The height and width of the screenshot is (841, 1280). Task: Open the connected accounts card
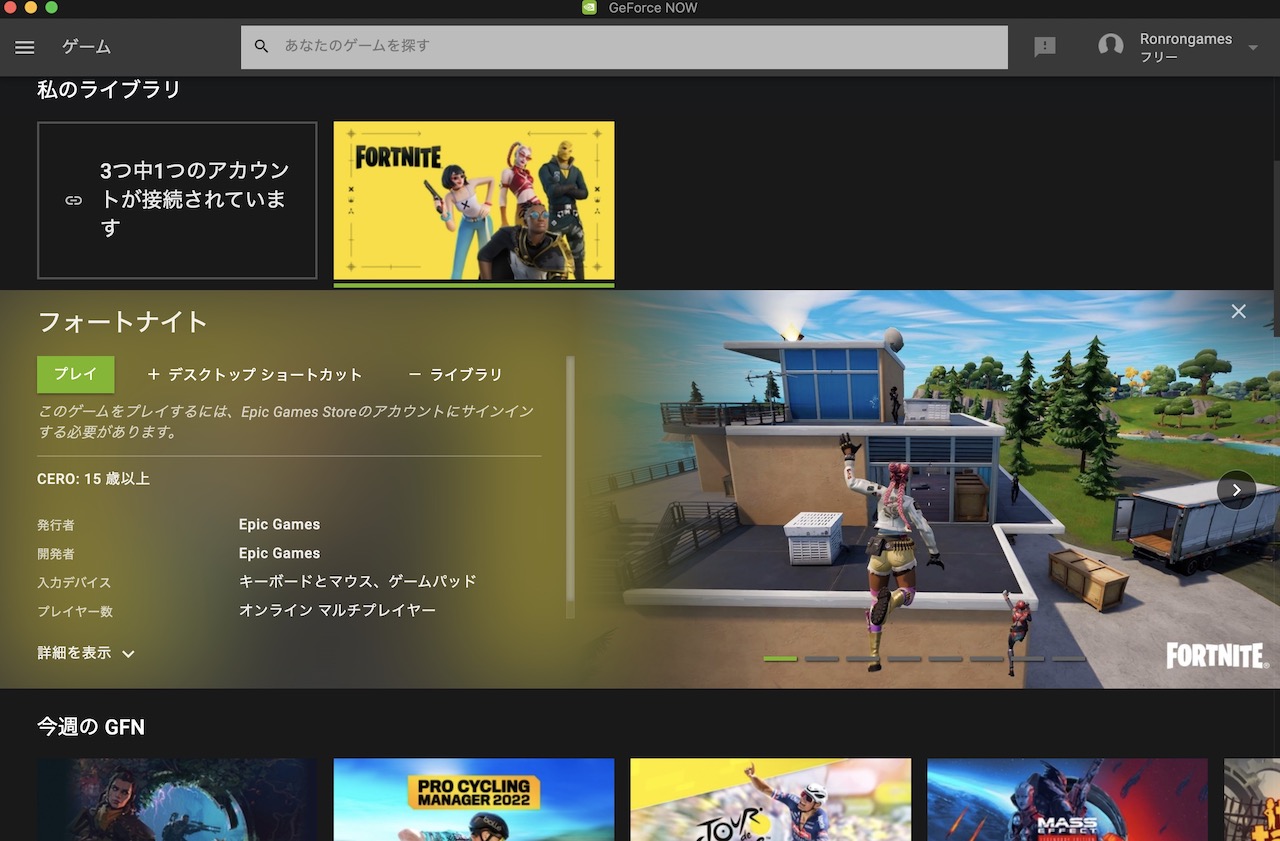click(177, 200)
